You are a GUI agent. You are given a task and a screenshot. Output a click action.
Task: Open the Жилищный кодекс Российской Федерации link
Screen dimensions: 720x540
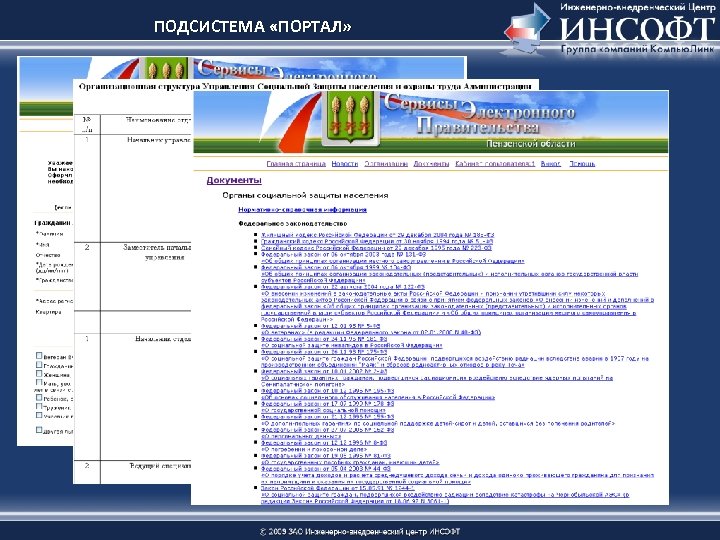(377, 235)
